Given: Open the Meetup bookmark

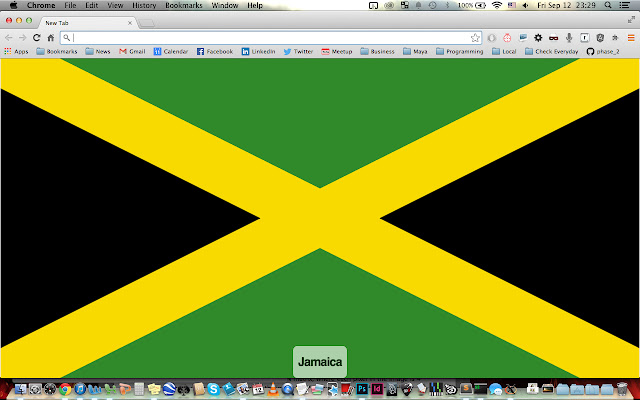Looking at the screenshot, I should click(x=337, y=51).
